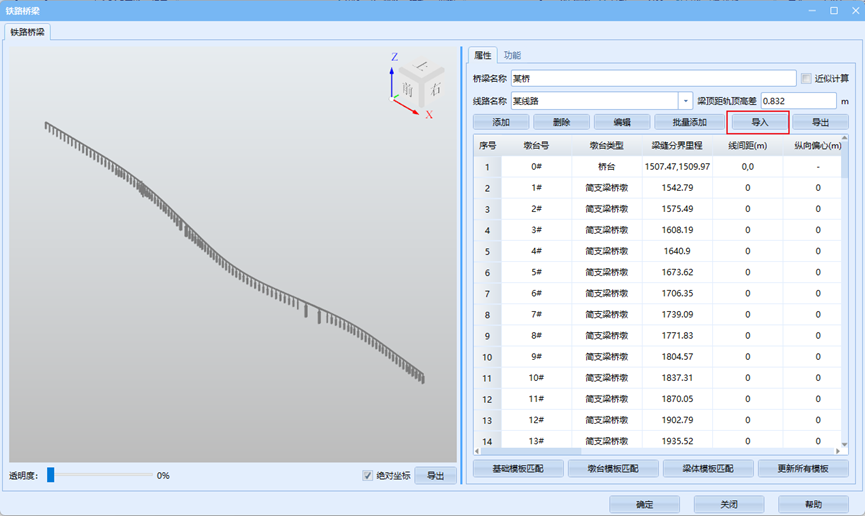The height and width of the screenshot is (516, 865).
Task: Select row 5 pier 4# in table
Action: pyautogui.click(x=538, y=251)
